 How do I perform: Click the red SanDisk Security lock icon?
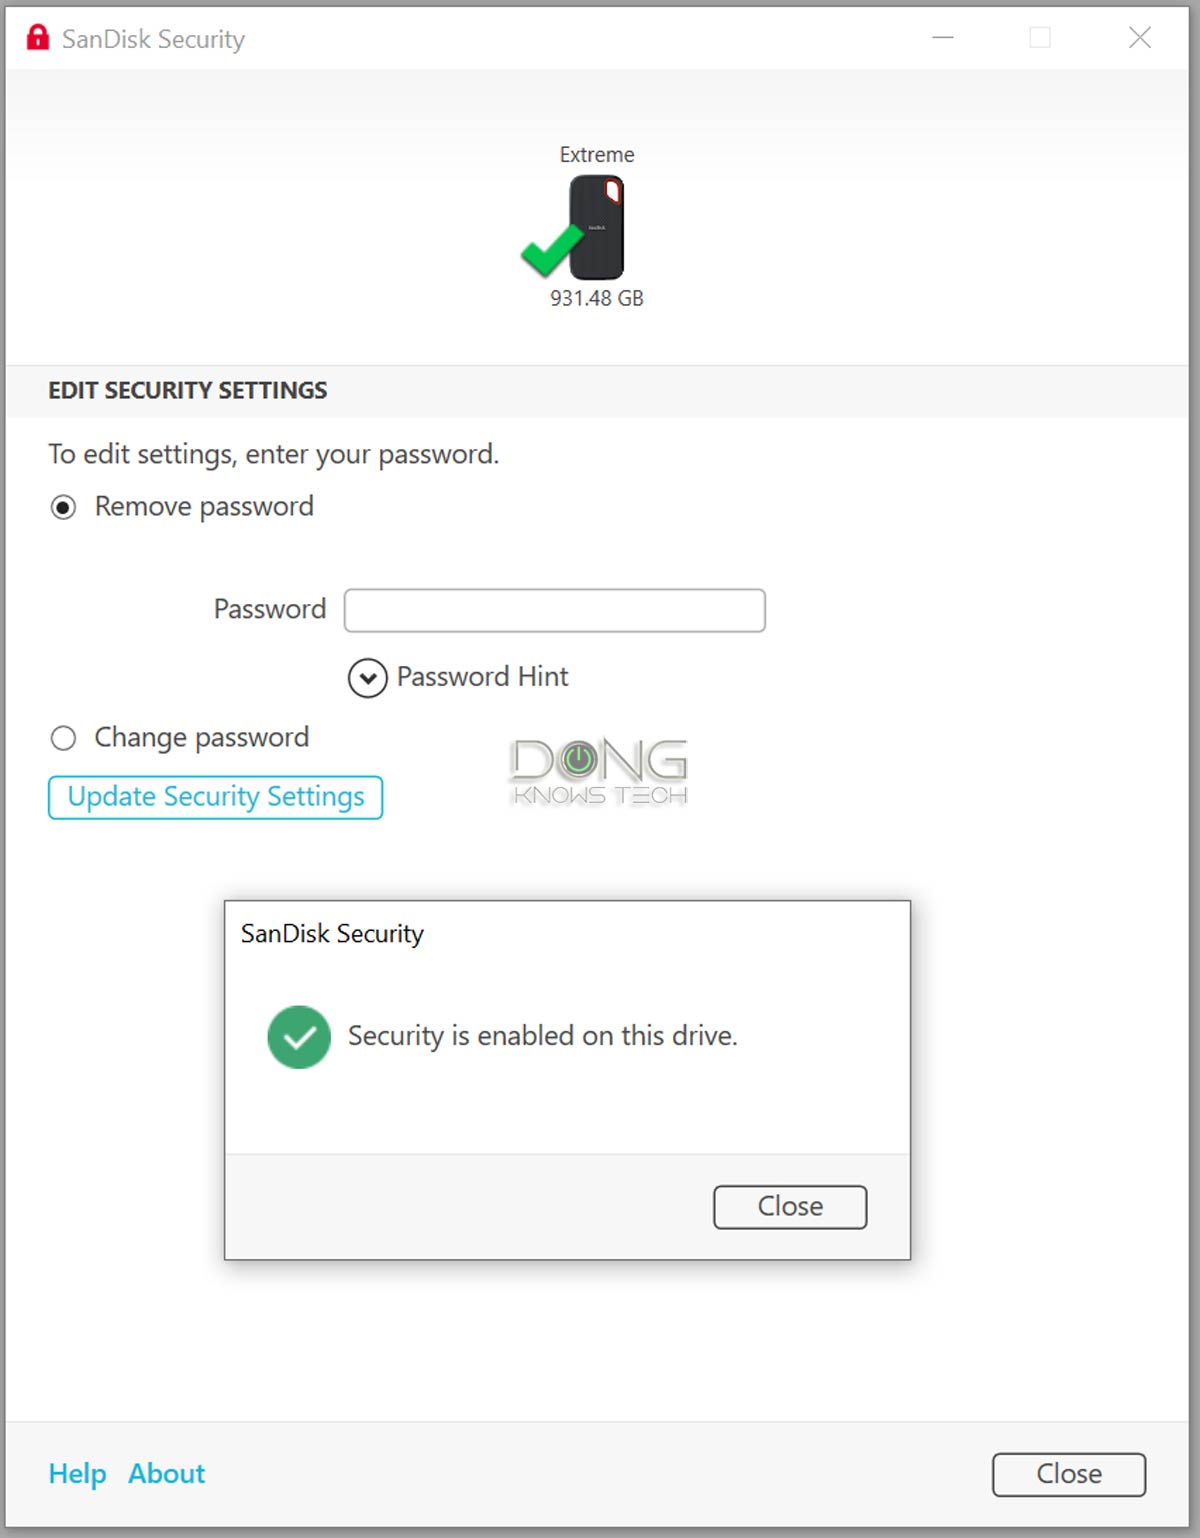38,38
